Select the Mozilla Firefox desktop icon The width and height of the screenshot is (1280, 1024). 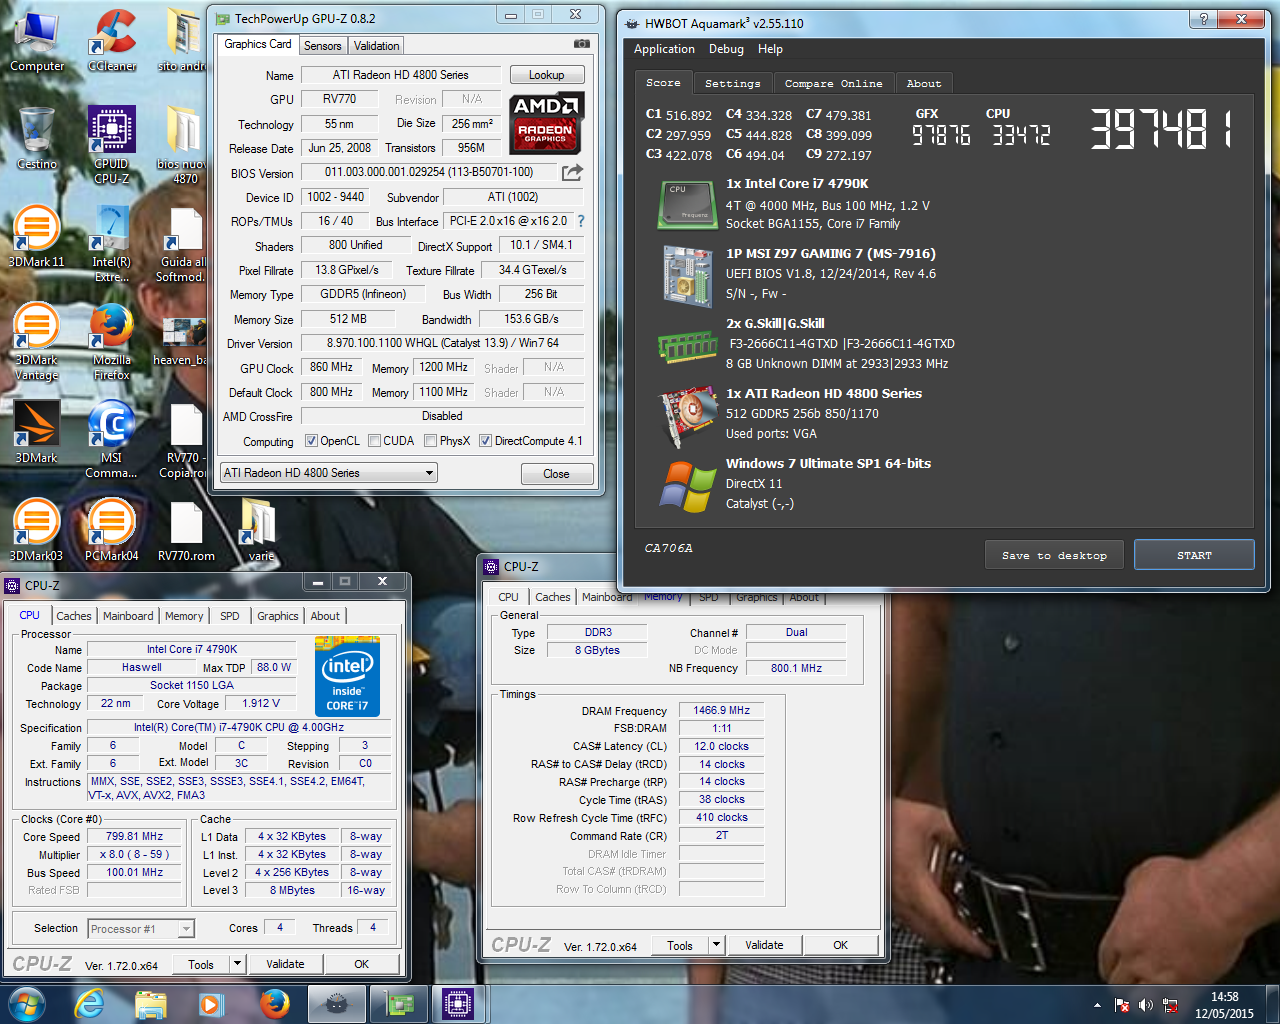pyautogui.click(x=112, y=342)
